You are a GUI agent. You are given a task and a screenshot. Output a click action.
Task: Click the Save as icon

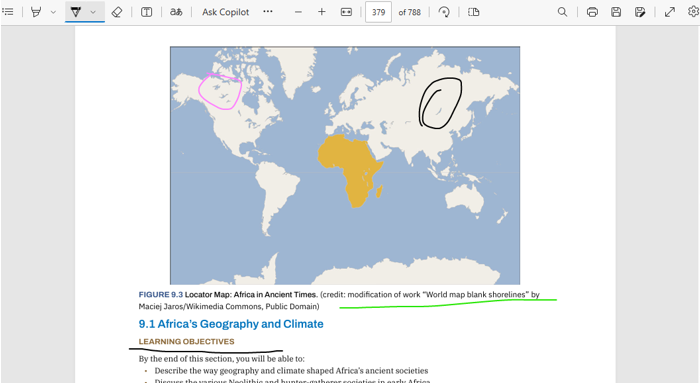pos(640,12)
